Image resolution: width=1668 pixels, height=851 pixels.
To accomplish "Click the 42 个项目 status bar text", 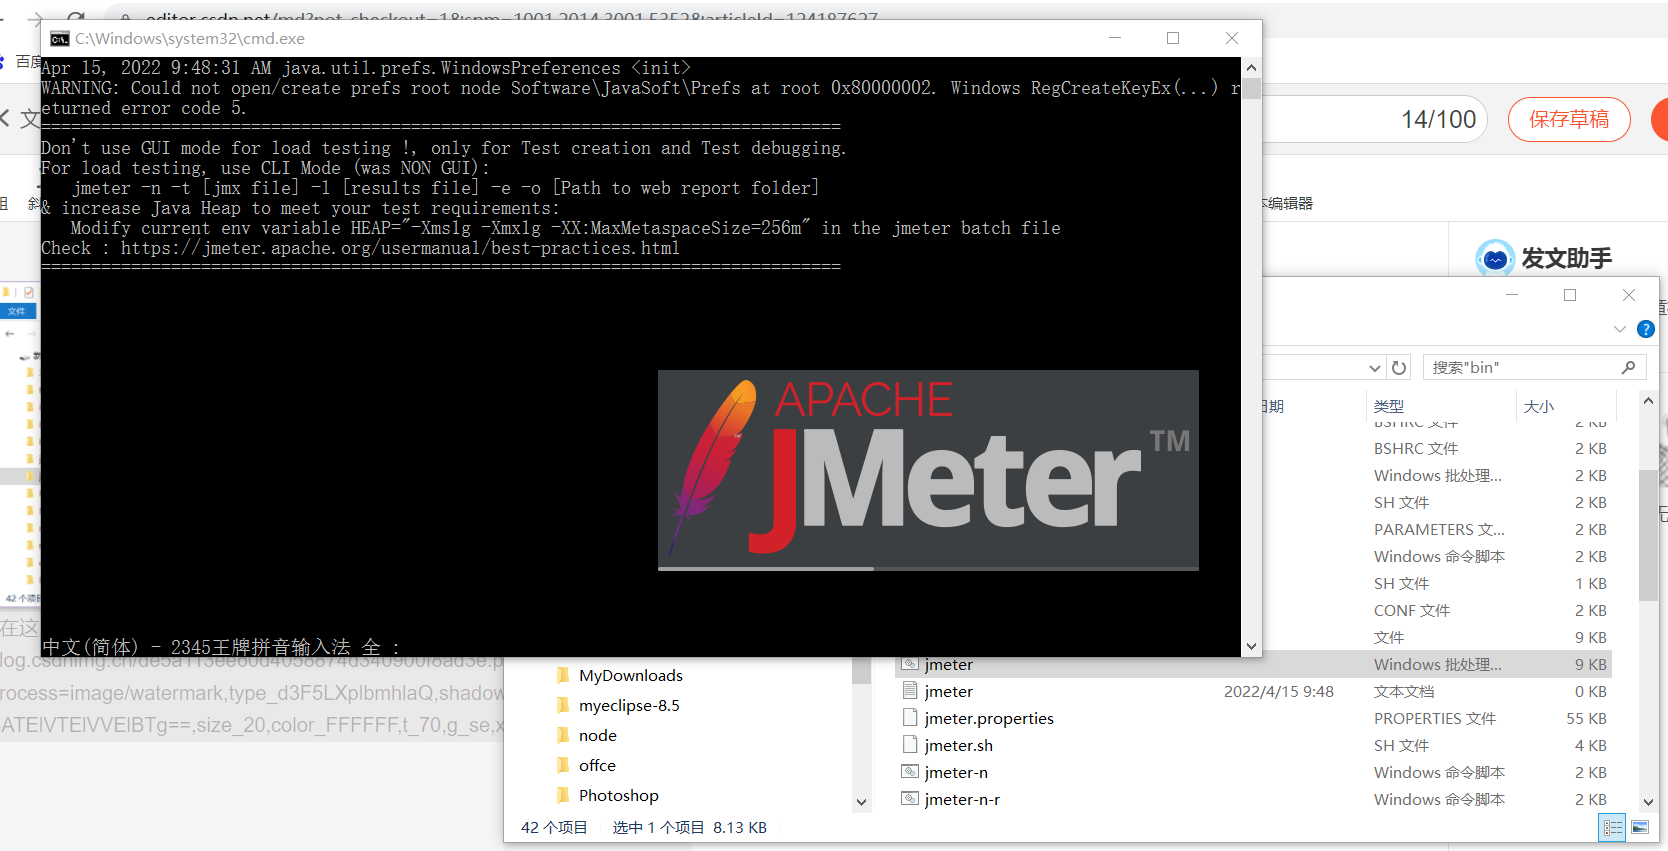I will click(554, 827).
